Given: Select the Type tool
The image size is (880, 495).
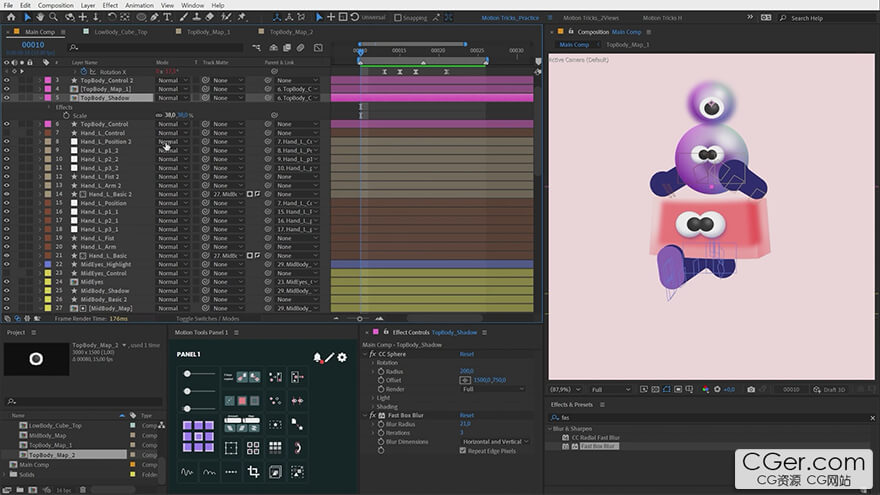Looking at the screenshot, I should [167, 17].
